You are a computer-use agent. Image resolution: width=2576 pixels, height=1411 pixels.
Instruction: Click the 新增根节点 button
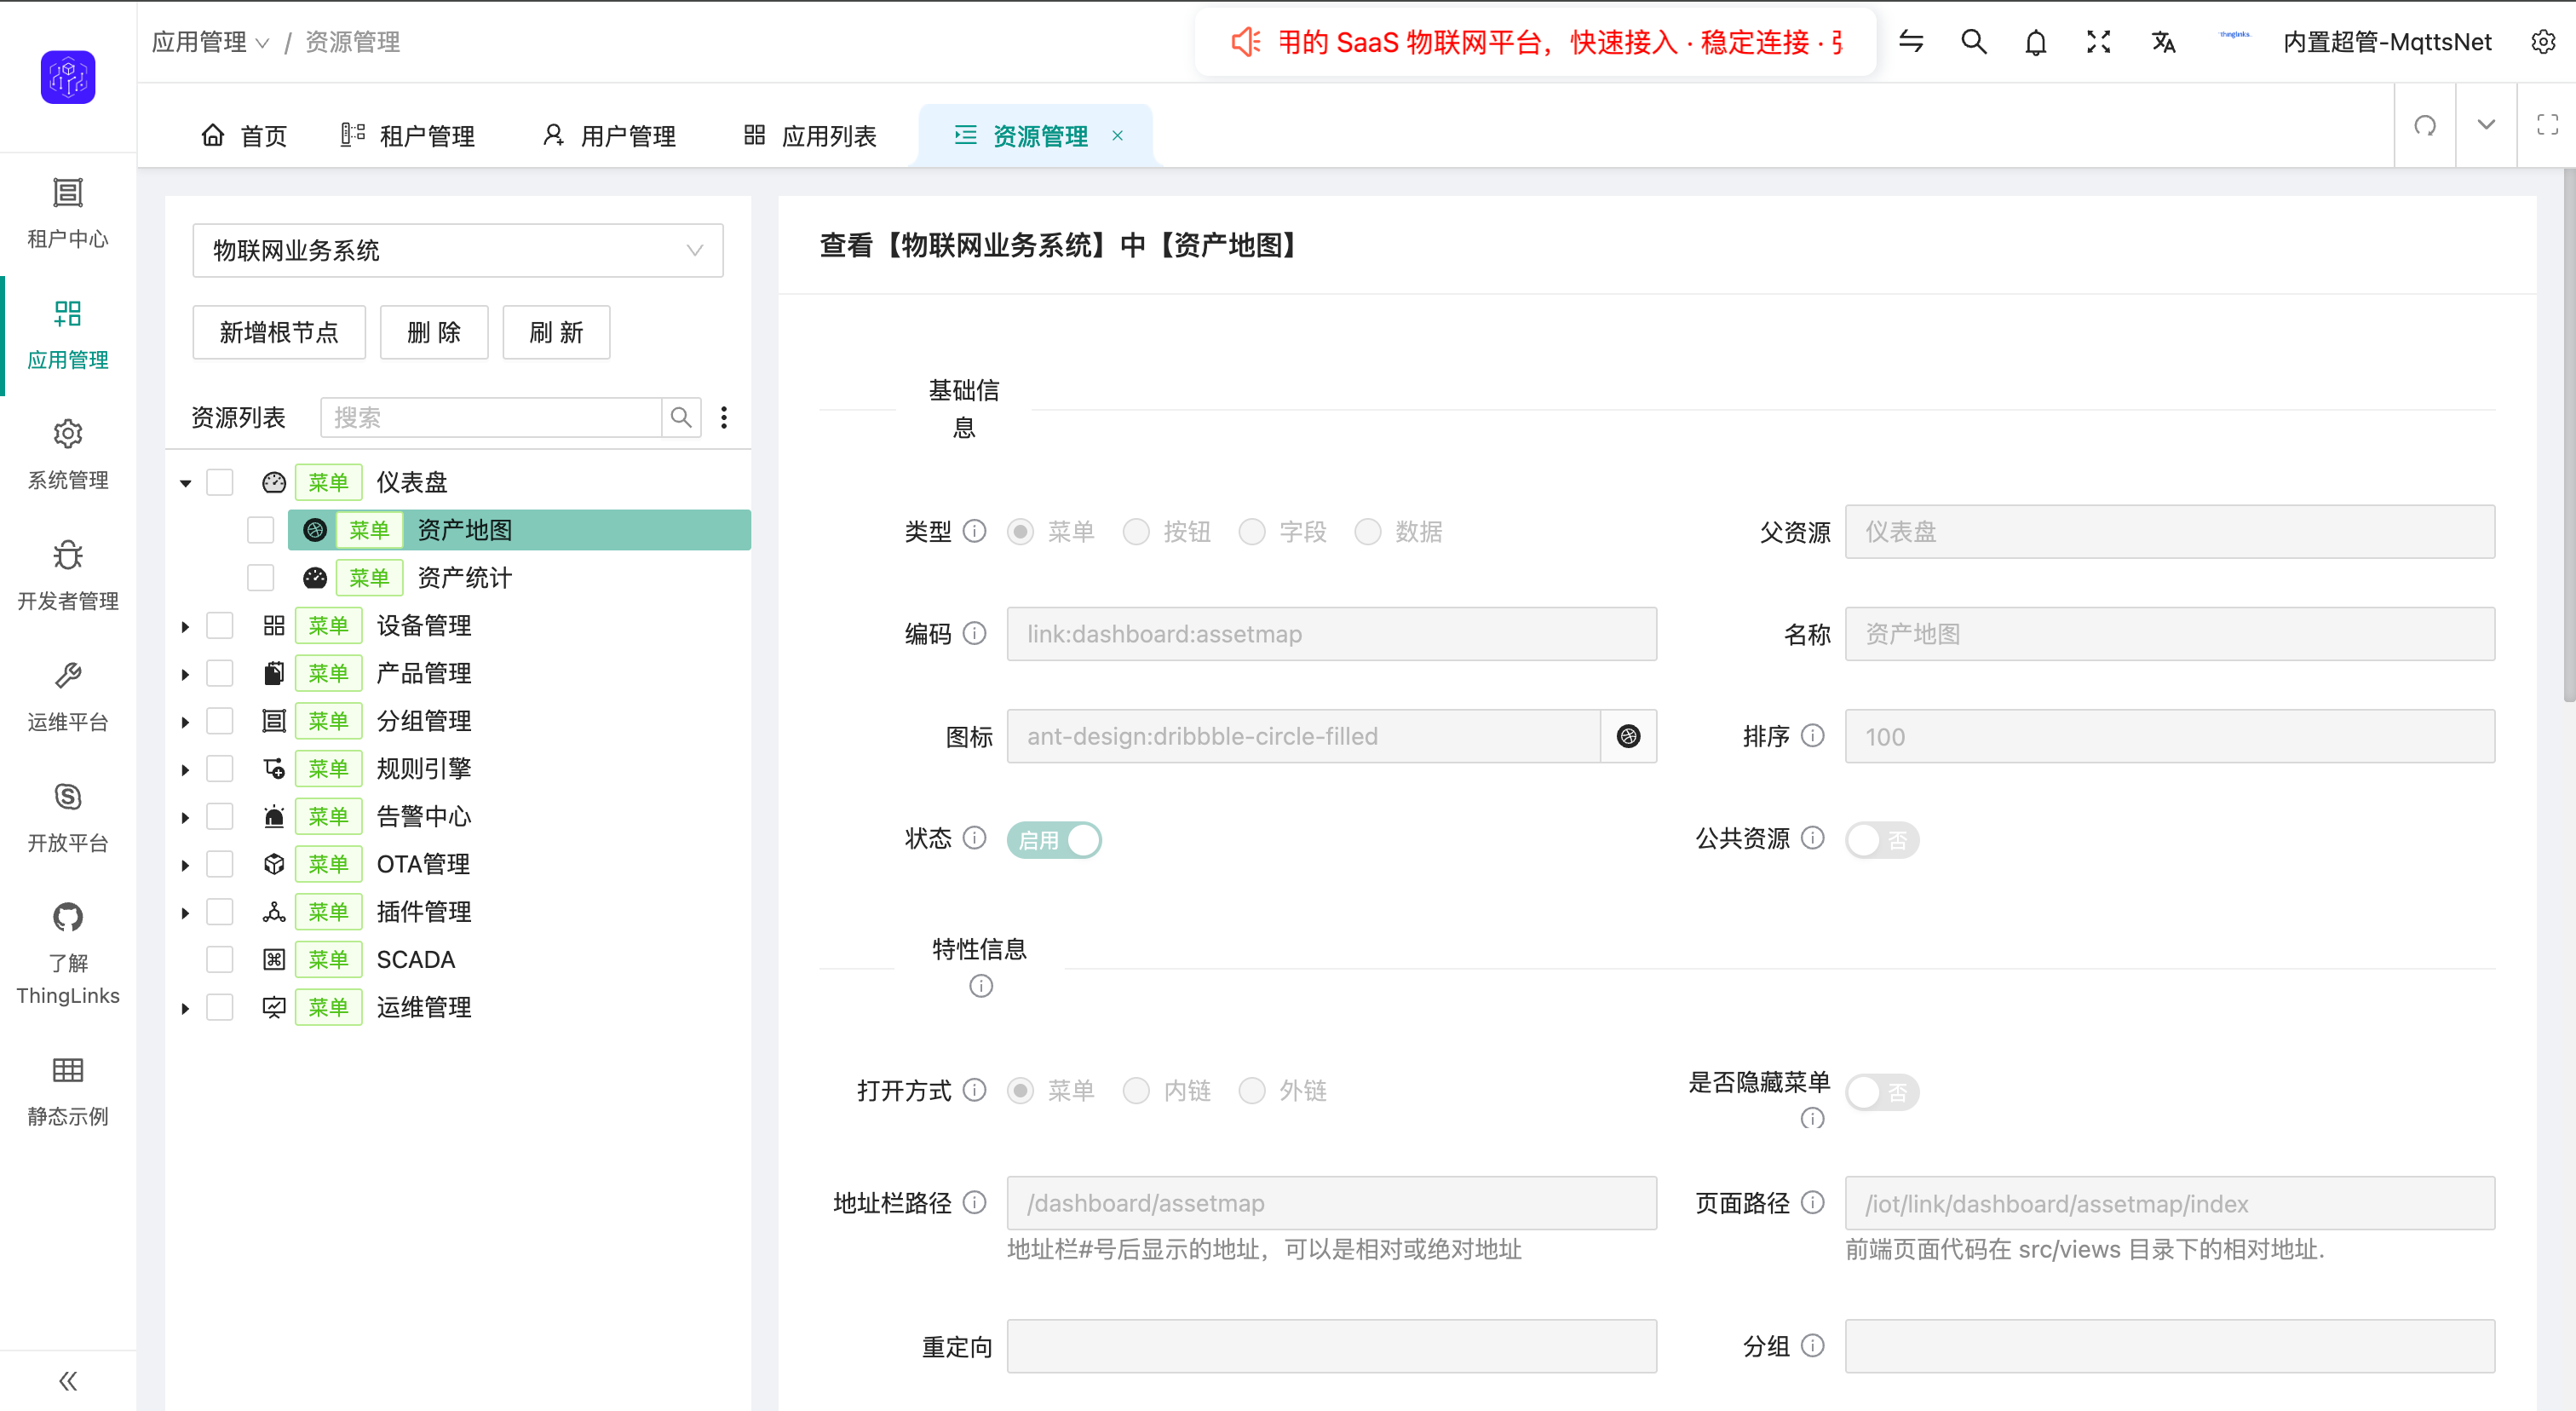279,332
